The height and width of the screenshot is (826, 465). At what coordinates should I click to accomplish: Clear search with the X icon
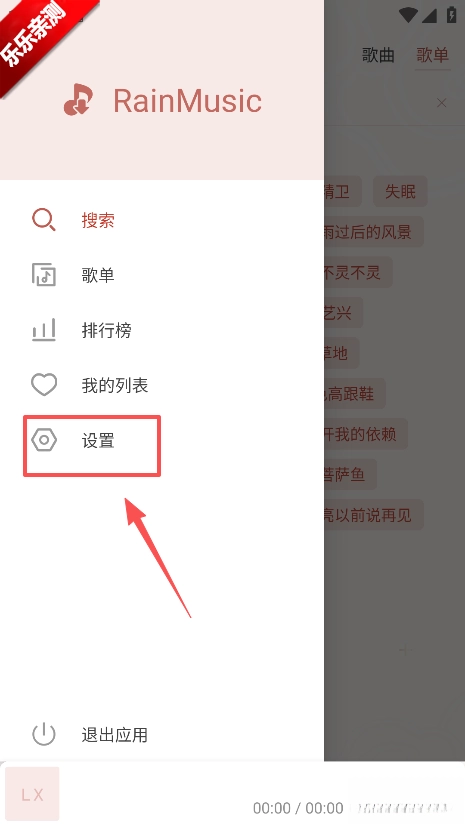(x=442, y=103)
